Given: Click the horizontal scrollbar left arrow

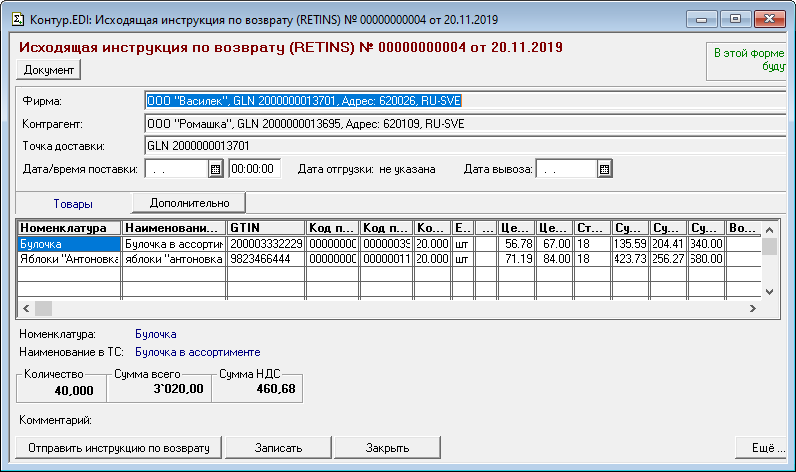Looking at the screenshot, I should 26,308.
